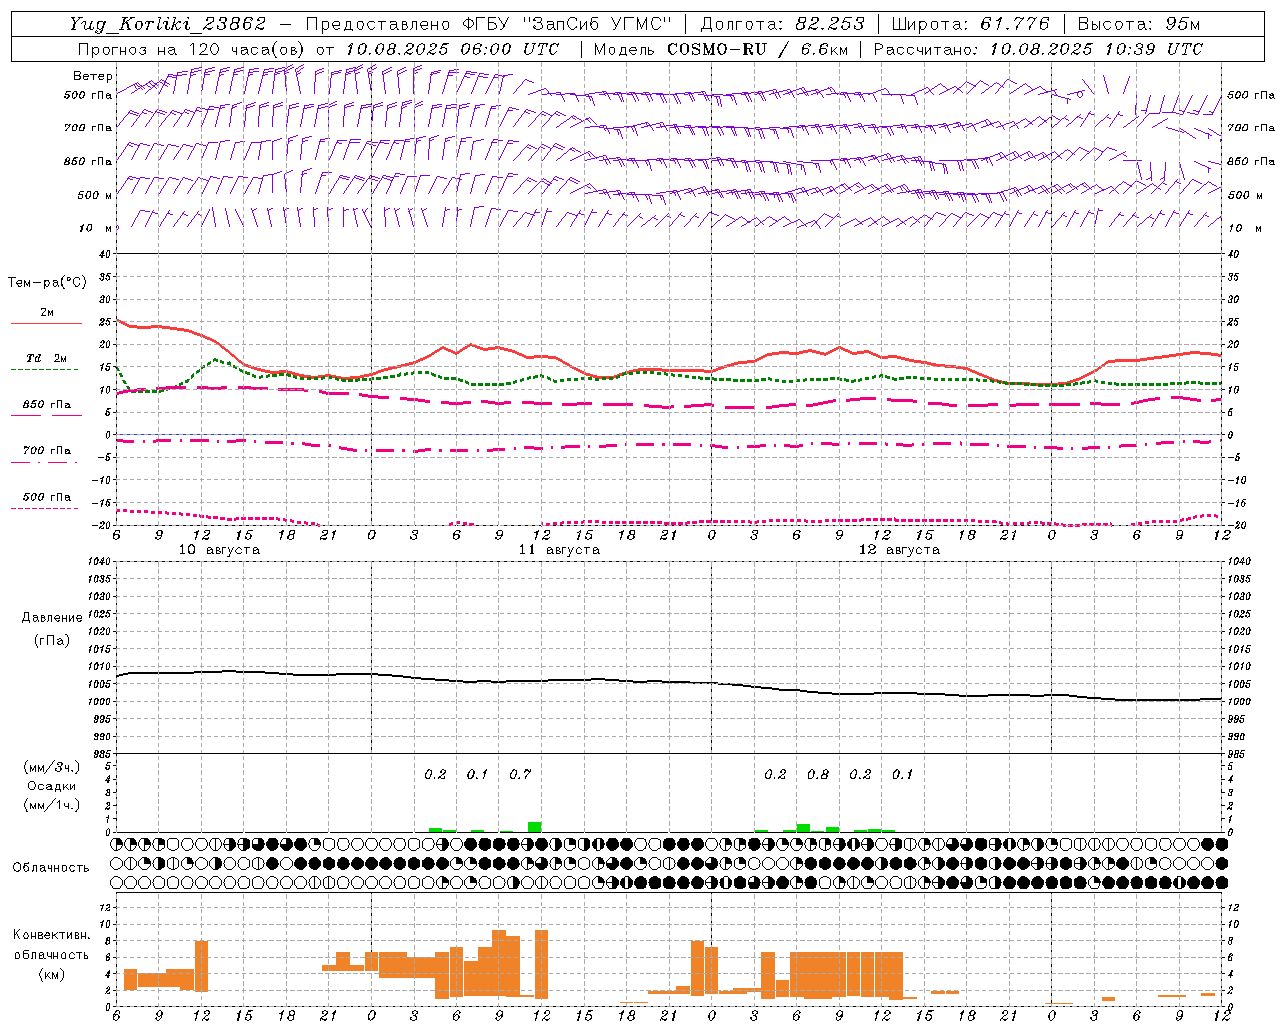The width and height of the screenshot is (1280, 1024).
Task: Click the 0.7 precipitation value
Action: click(x=520, y=774)
